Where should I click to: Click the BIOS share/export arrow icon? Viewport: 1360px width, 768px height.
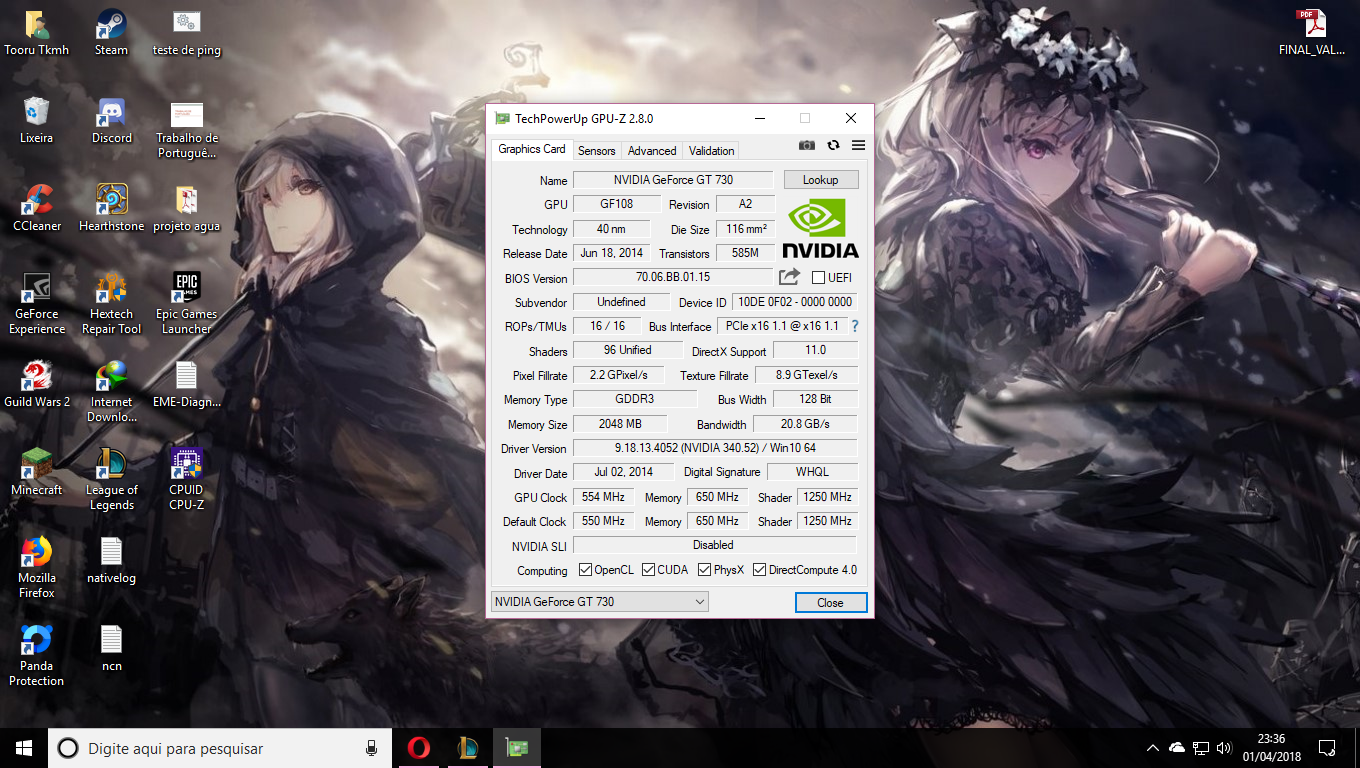click(x=790, y=277)
